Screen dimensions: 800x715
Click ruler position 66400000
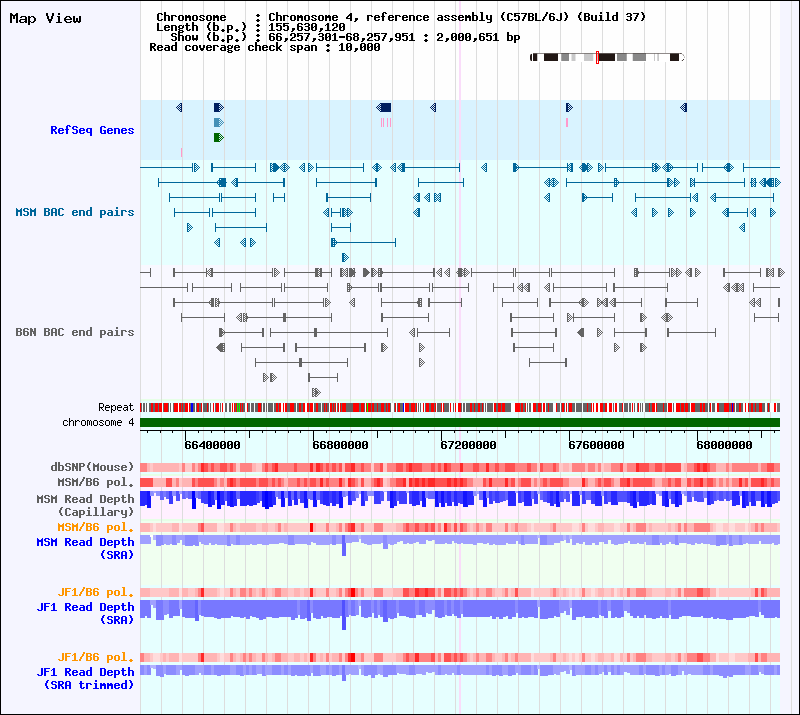pos(212,446)
